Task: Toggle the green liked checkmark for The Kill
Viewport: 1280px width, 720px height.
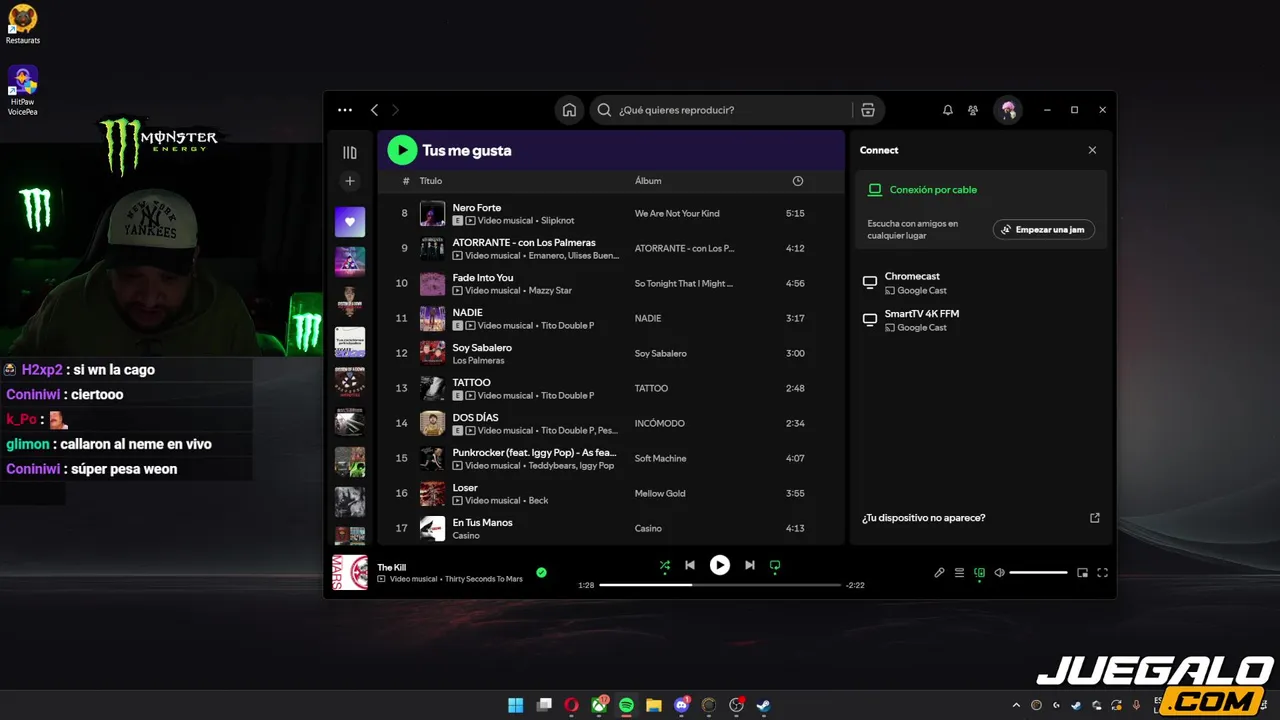Action: click(541, 573)
